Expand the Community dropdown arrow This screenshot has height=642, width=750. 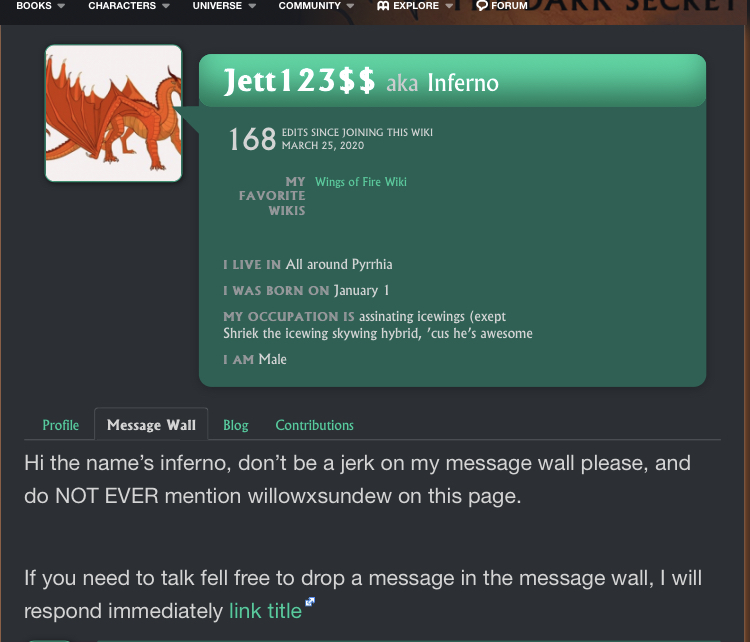coord(351,6)
